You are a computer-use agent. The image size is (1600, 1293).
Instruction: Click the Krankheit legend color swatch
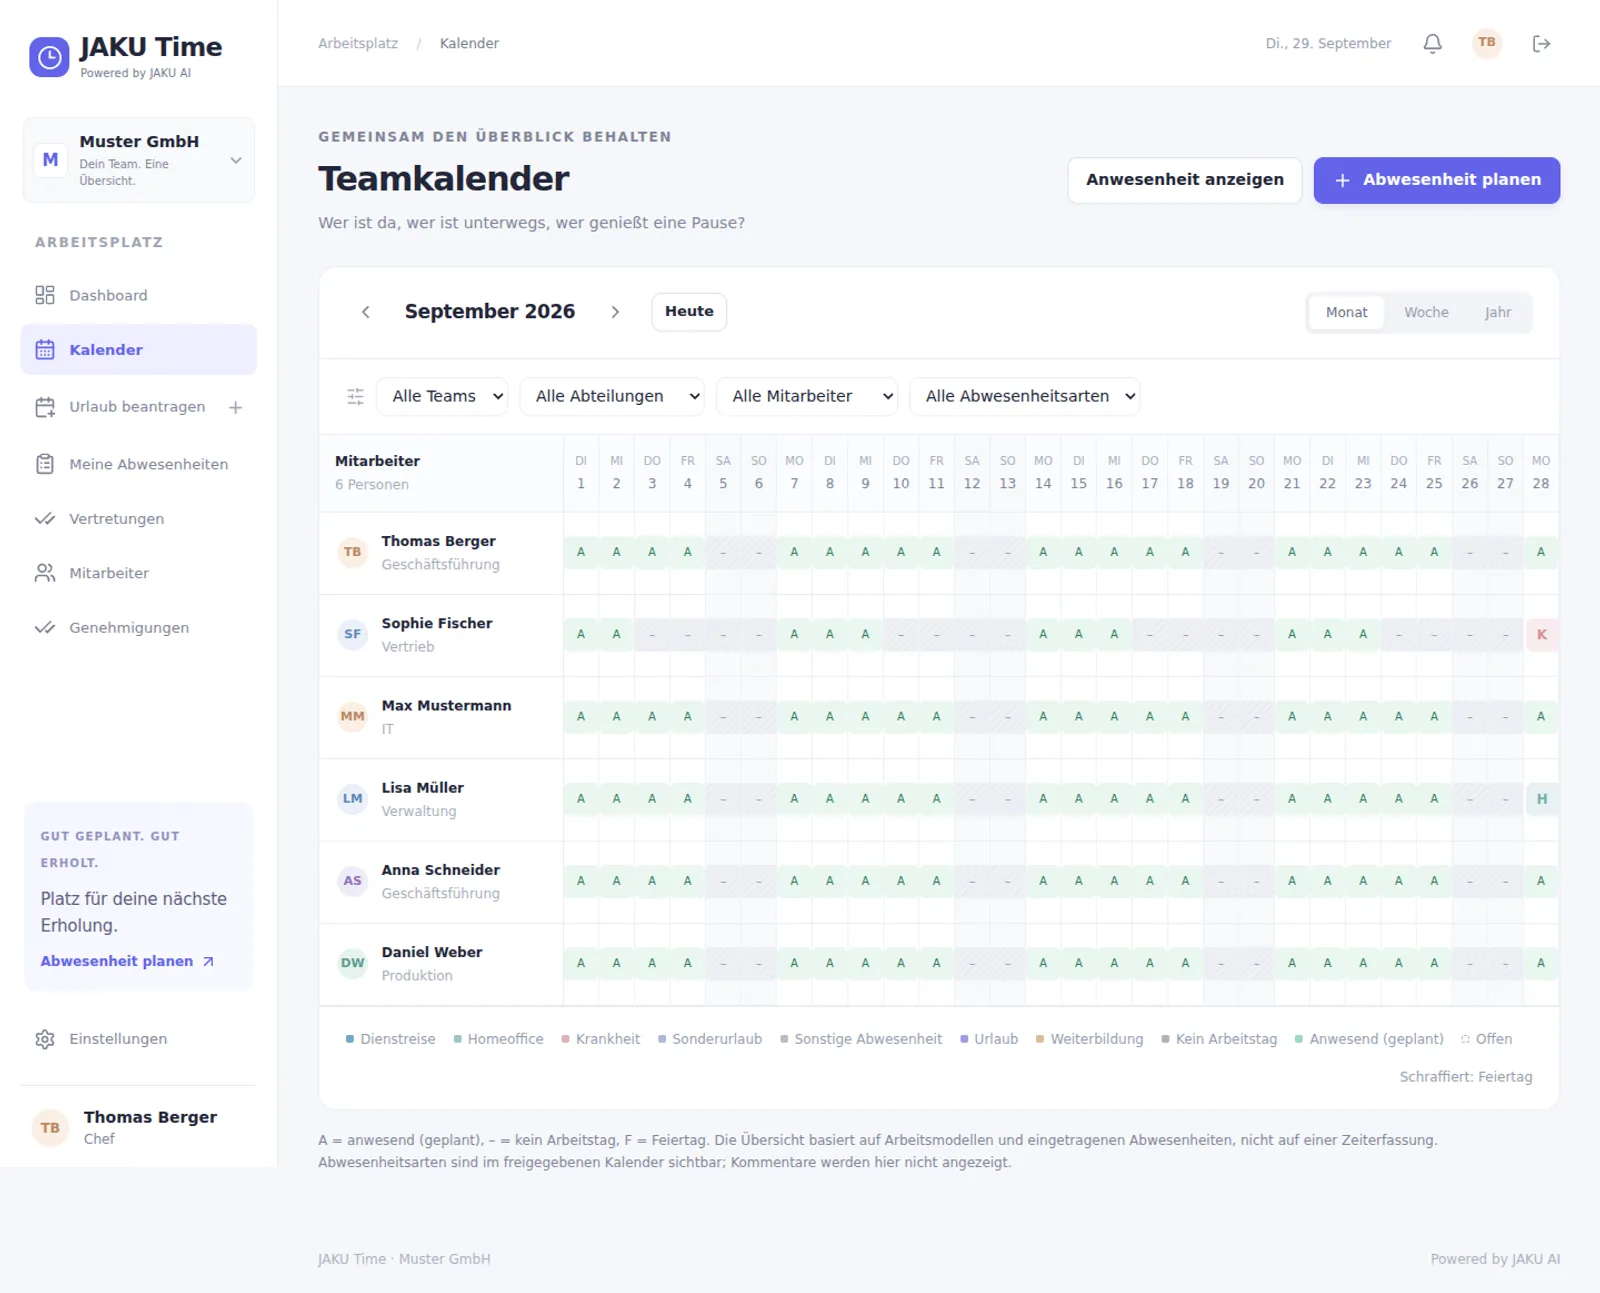565,1039
